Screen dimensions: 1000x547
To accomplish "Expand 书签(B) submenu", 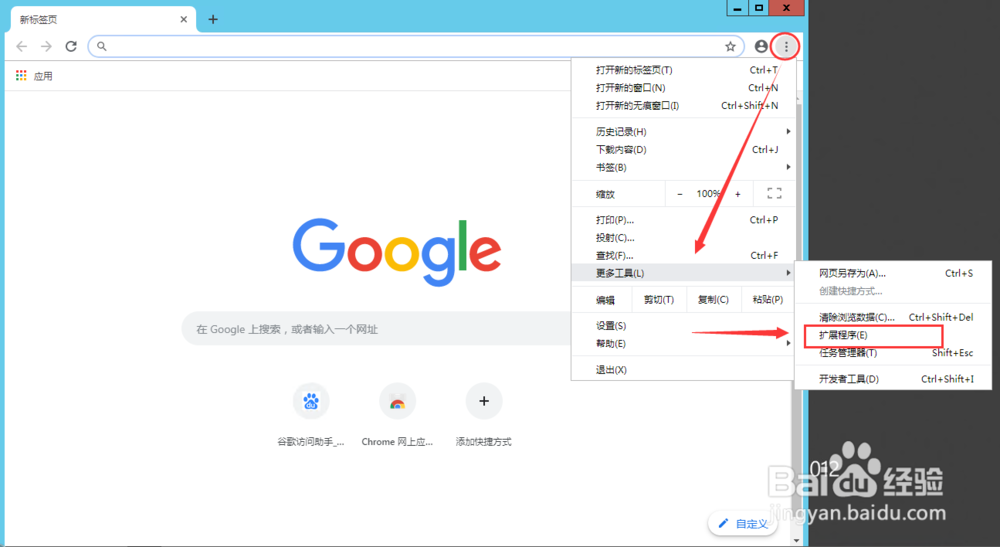I will coord(684,167).
